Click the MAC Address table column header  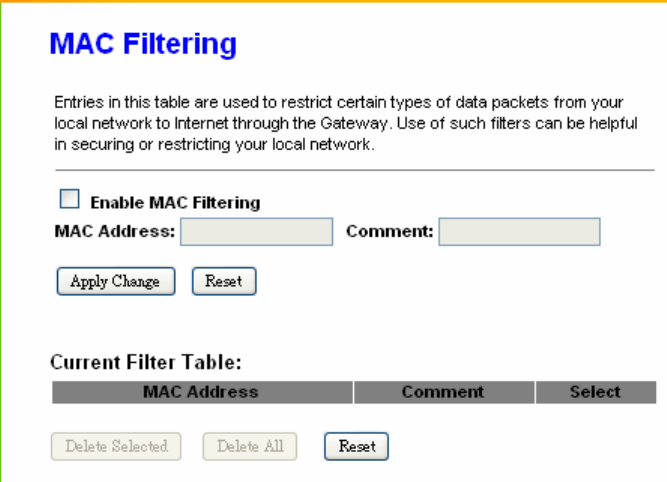[202, 392]
